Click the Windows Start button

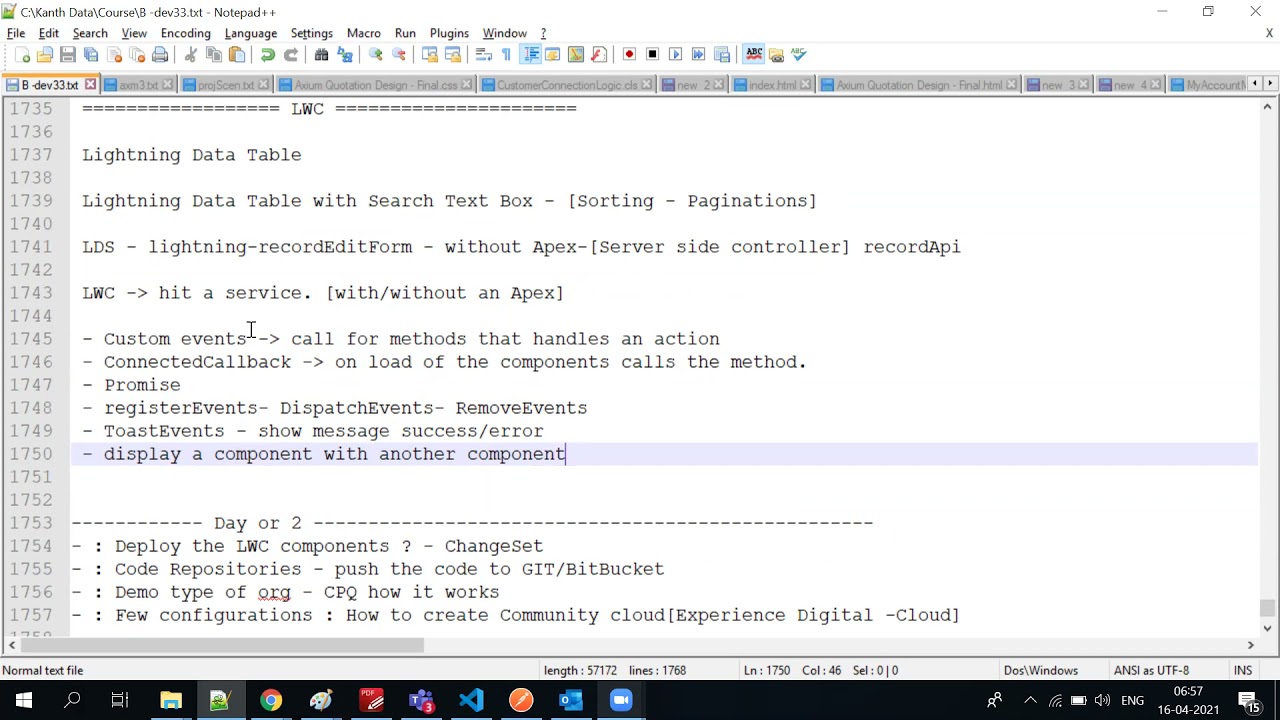tap(24, 700)
